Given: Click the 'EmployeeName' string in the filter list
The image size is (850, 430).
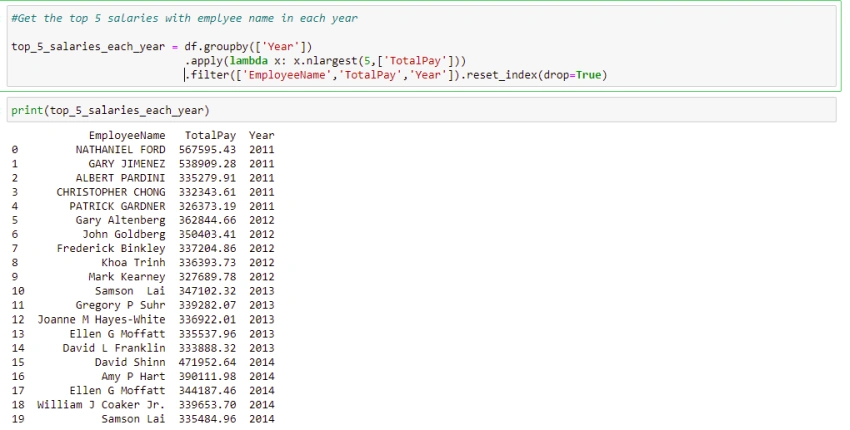Looking at the screenshot, I should [287, 75].
